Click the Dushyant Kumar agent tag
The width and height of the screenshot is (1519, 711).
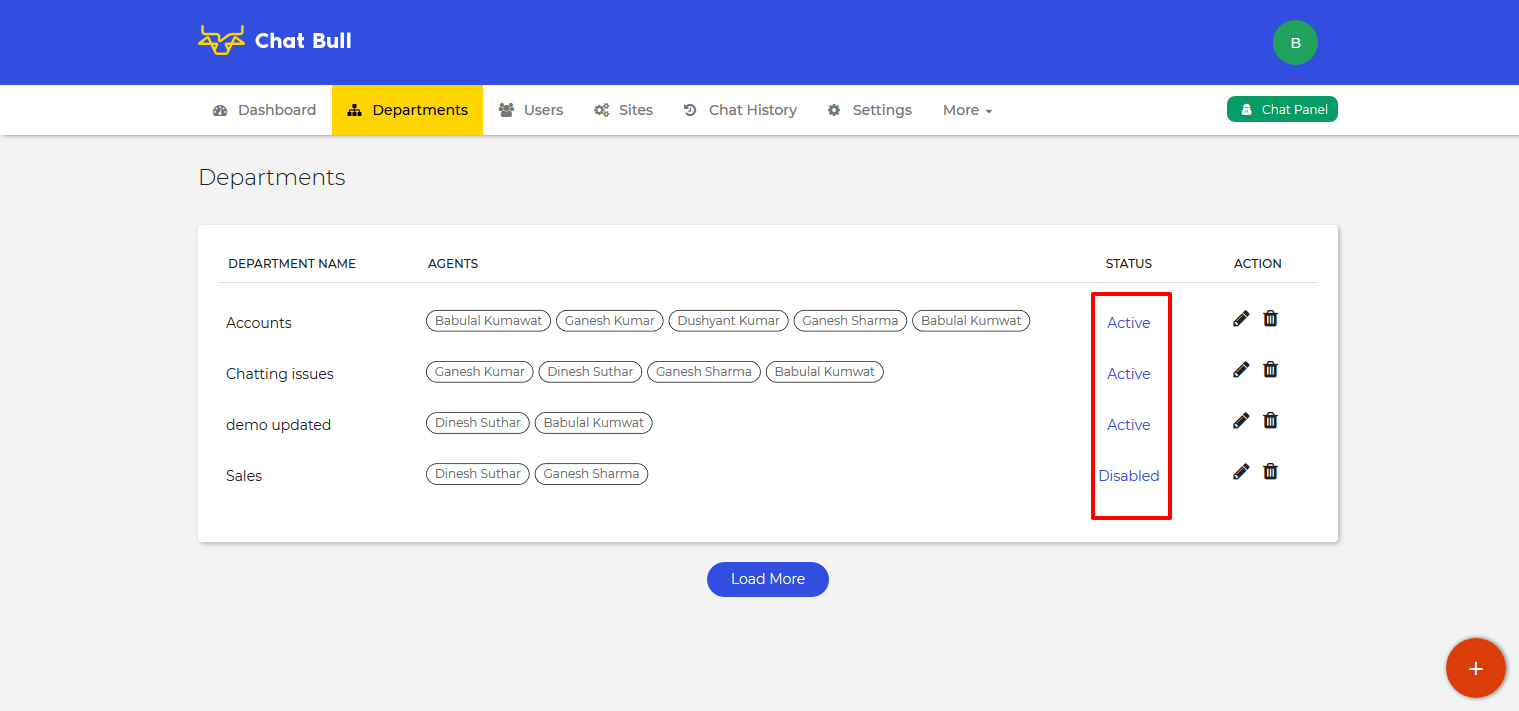[728, 321]
